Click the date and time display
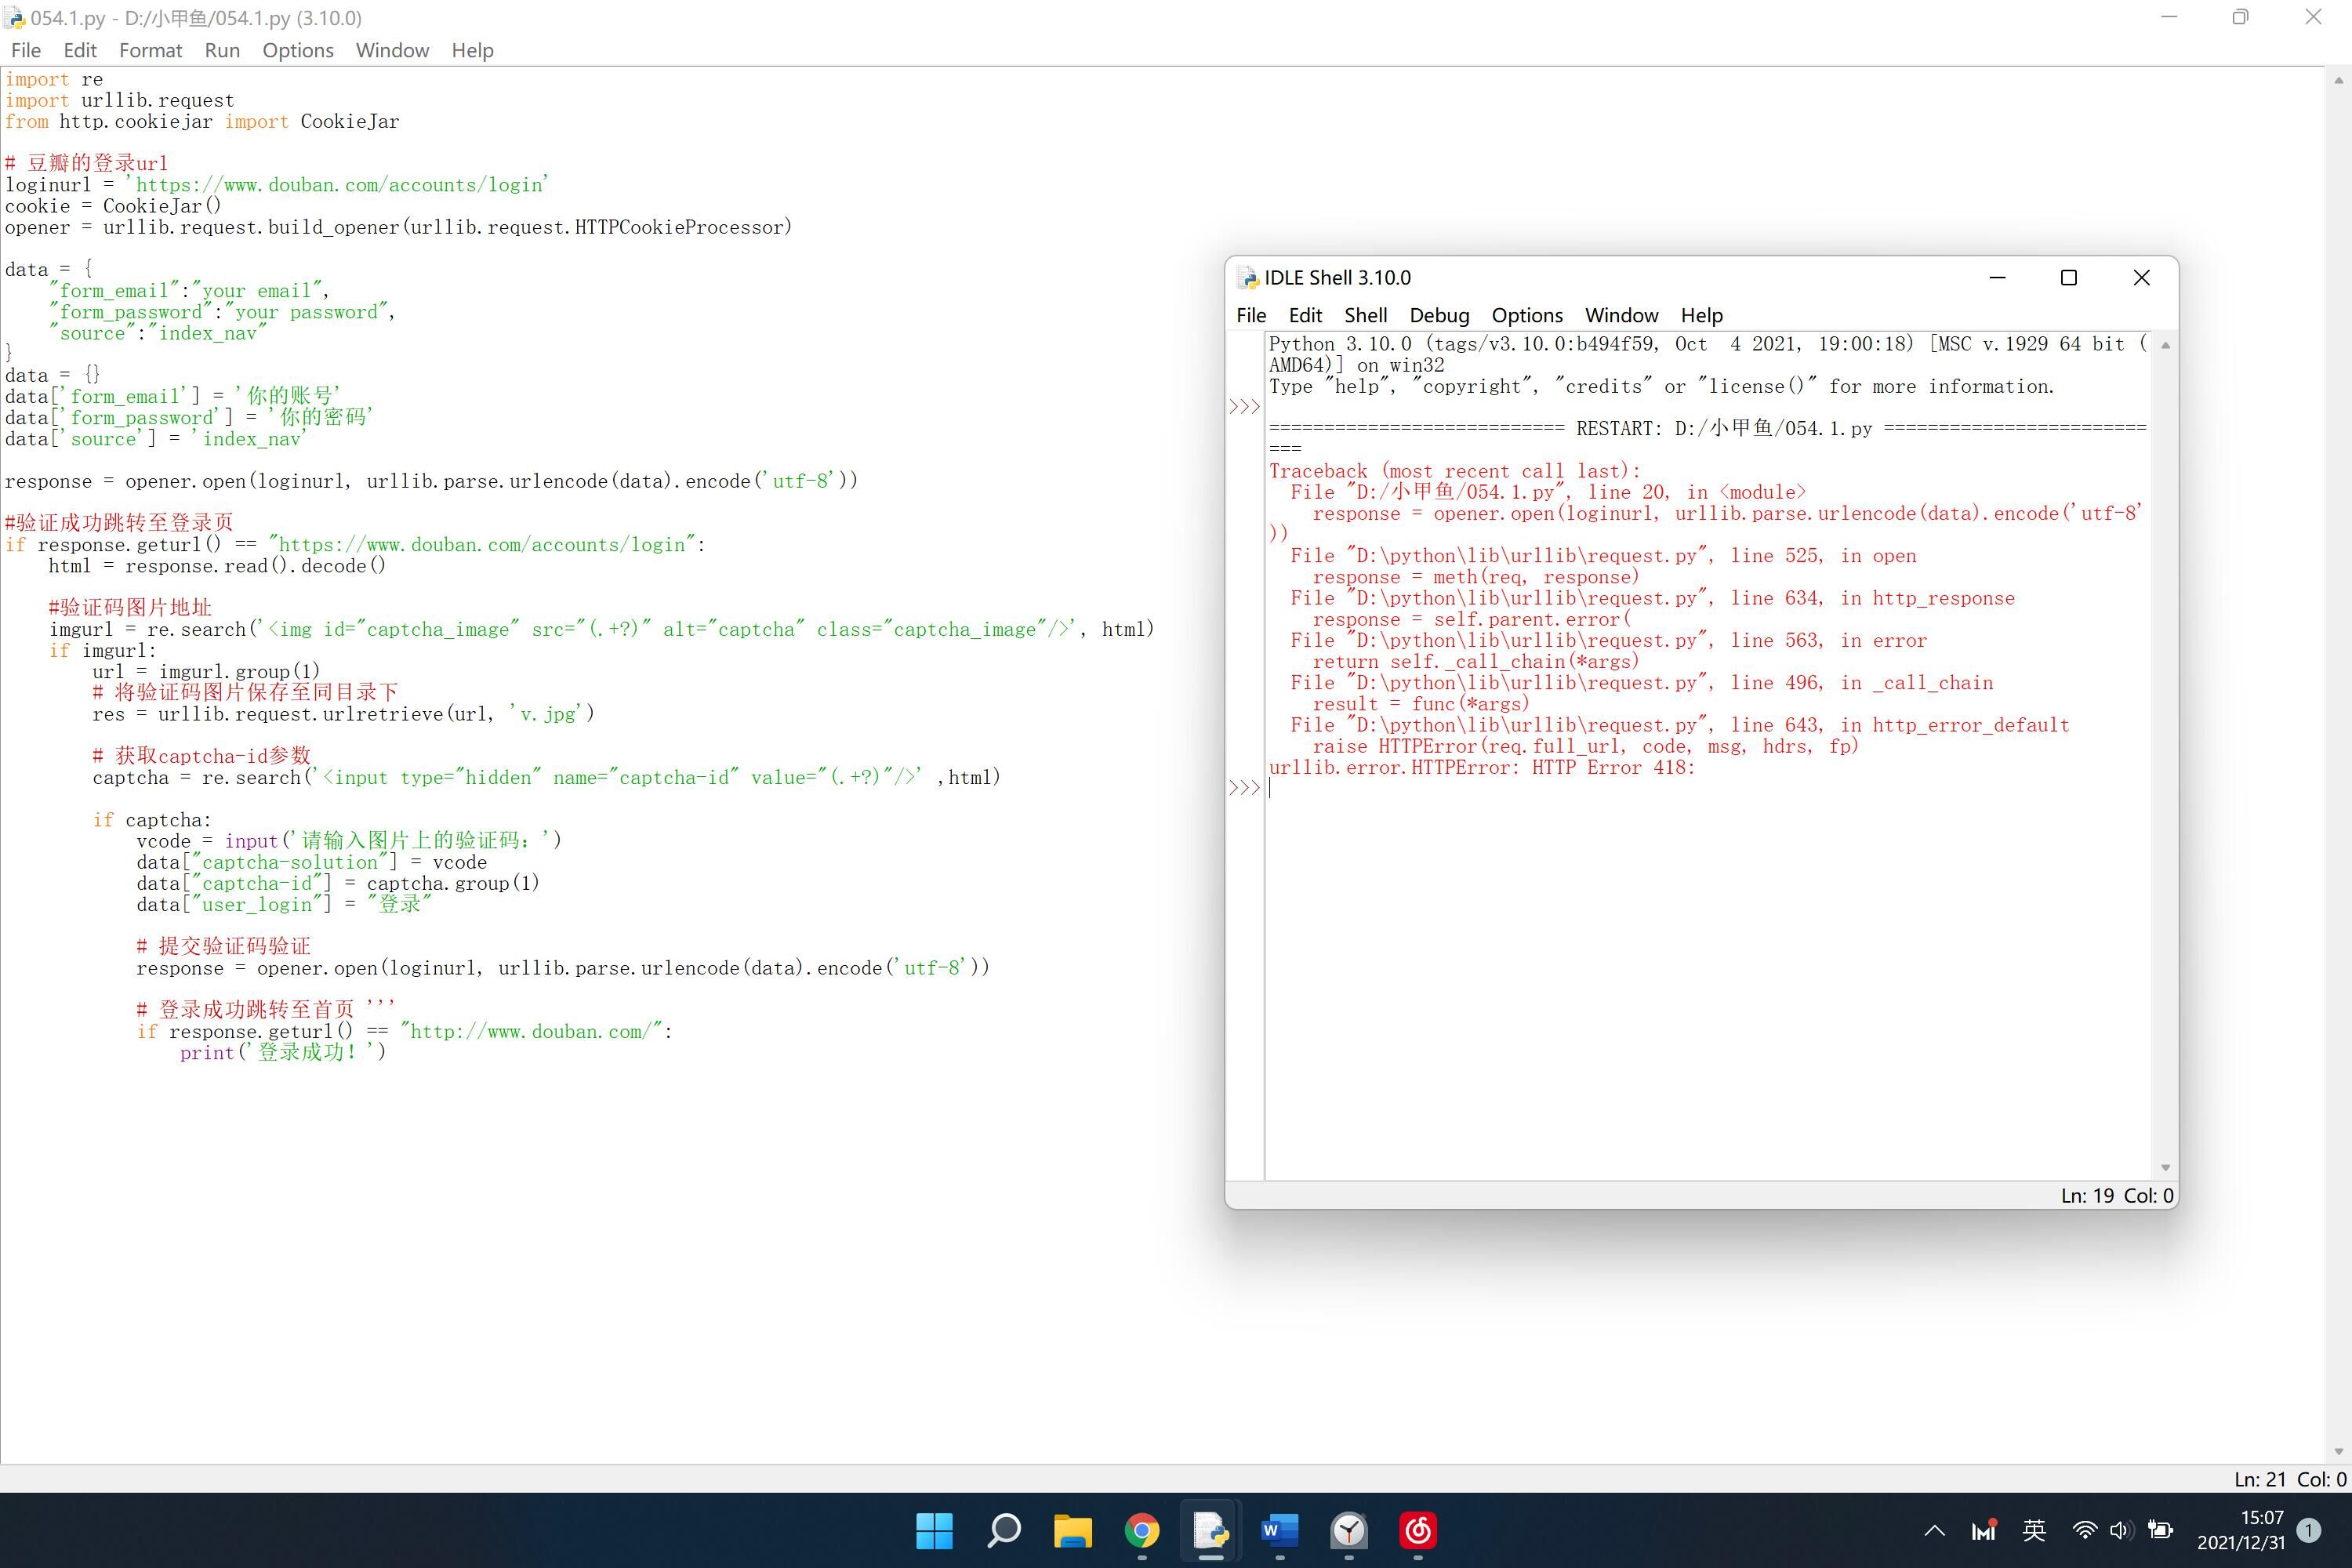This screenshot has width=2352, height=1568. pos(2240,1530)
